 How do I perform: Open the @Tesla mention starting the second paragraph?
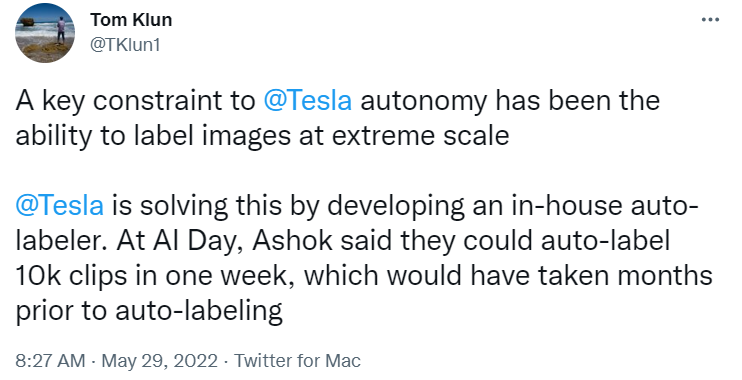[60, 206]
